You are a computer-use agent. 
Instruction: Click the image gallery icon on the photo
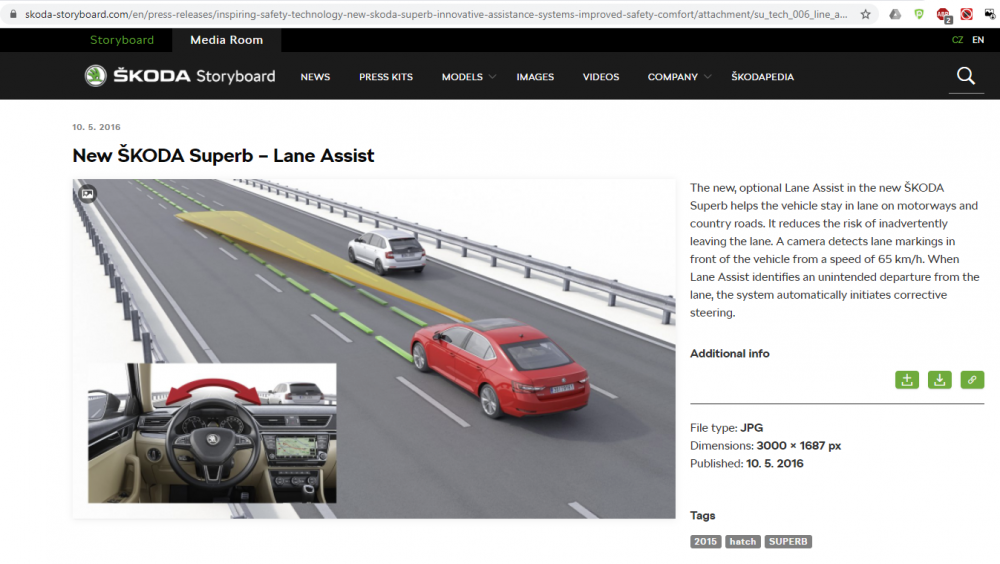point(87,193)
